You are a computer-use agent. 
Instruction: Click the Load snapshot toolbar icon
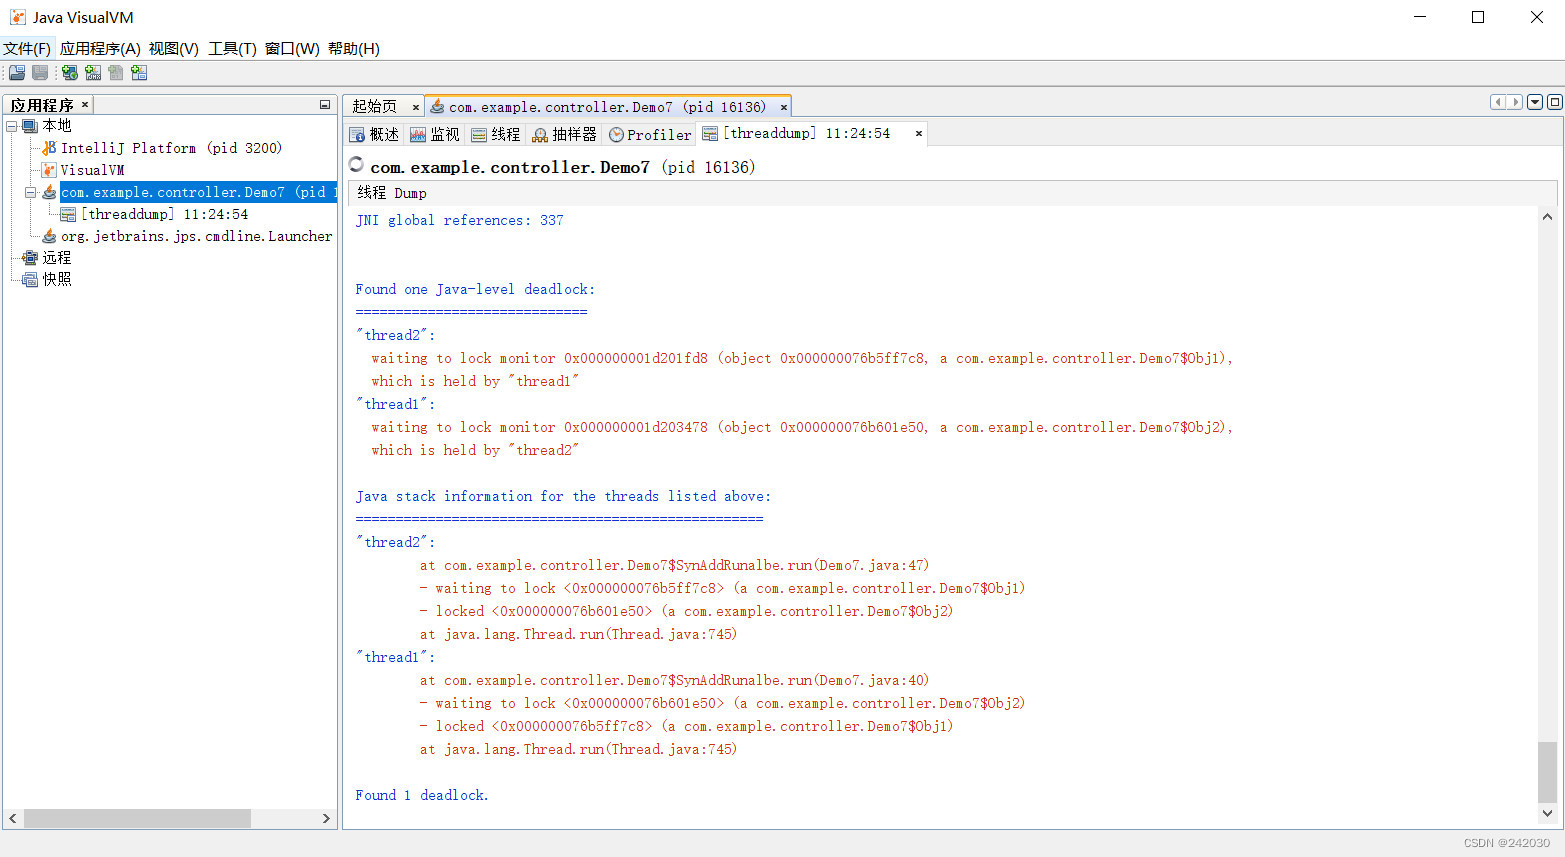point(17,73)
